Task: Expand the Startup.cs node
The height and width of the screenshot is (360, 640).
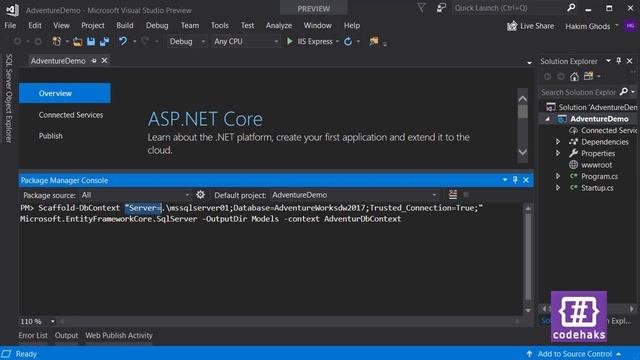Action: (x=558, y=188)
